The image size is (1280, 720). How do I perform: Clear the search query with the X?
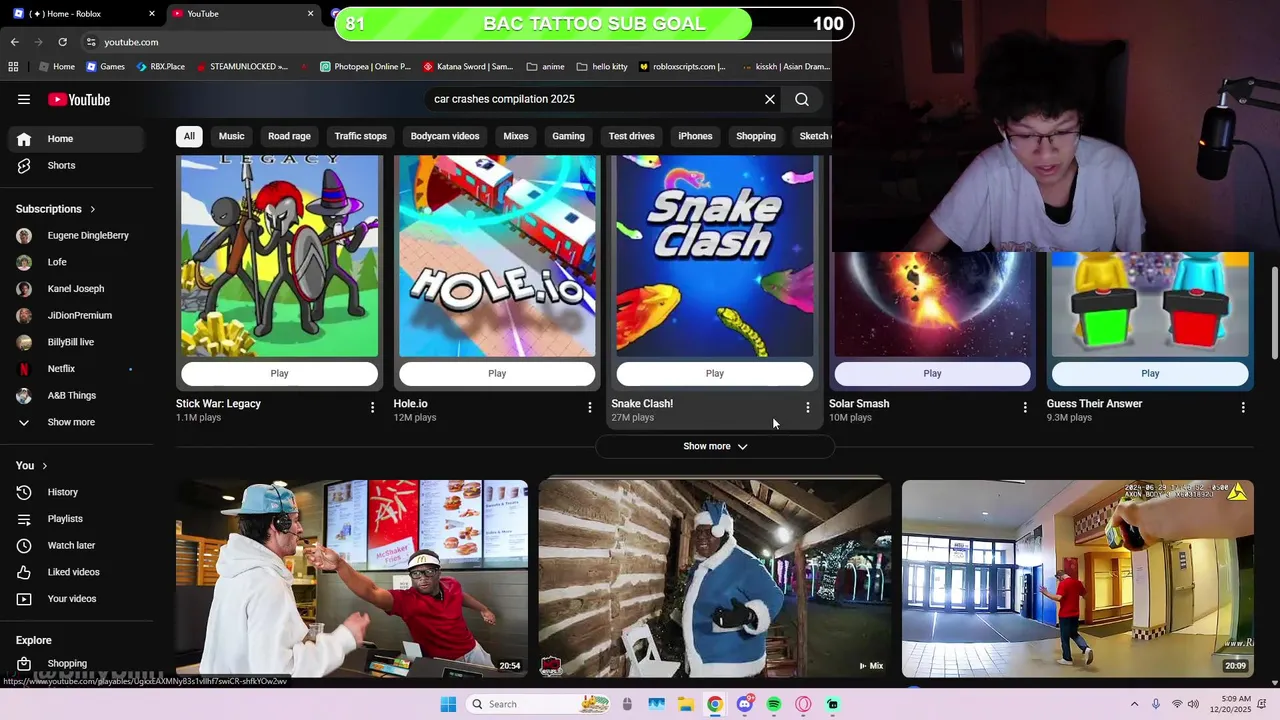point(770,99)
